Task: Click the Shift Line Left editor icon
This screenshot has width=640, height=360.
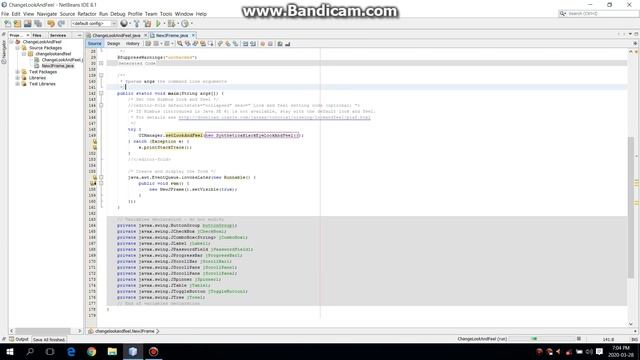Action: (245, 44)
